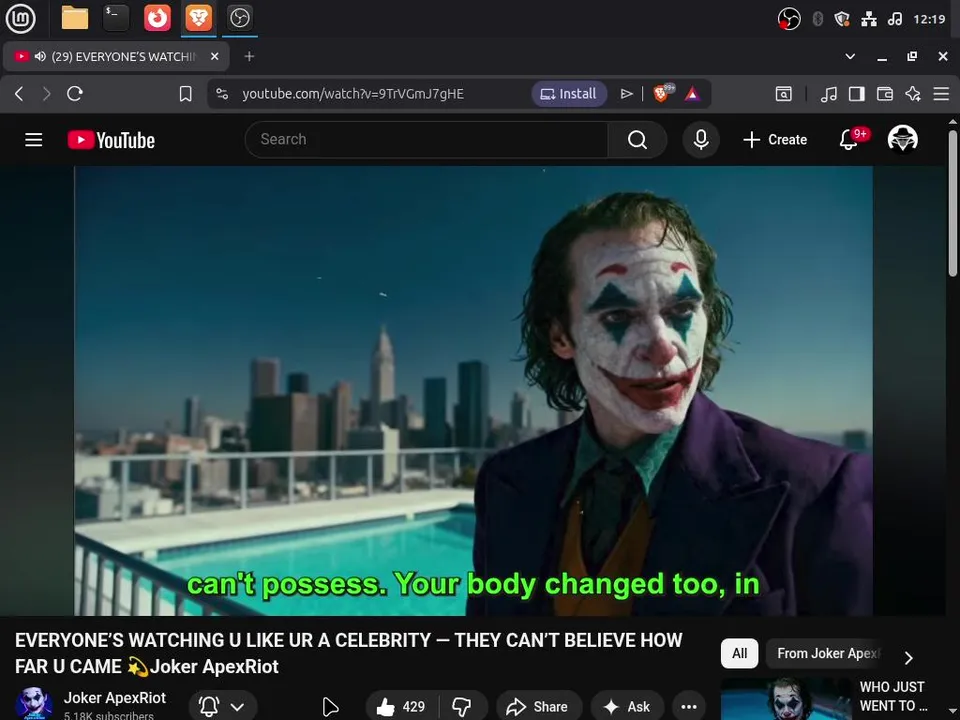The width and height of the screenshot is (960, 720).
Task: Launch the Terminal from the panel
Action: [x=116, y=18]
